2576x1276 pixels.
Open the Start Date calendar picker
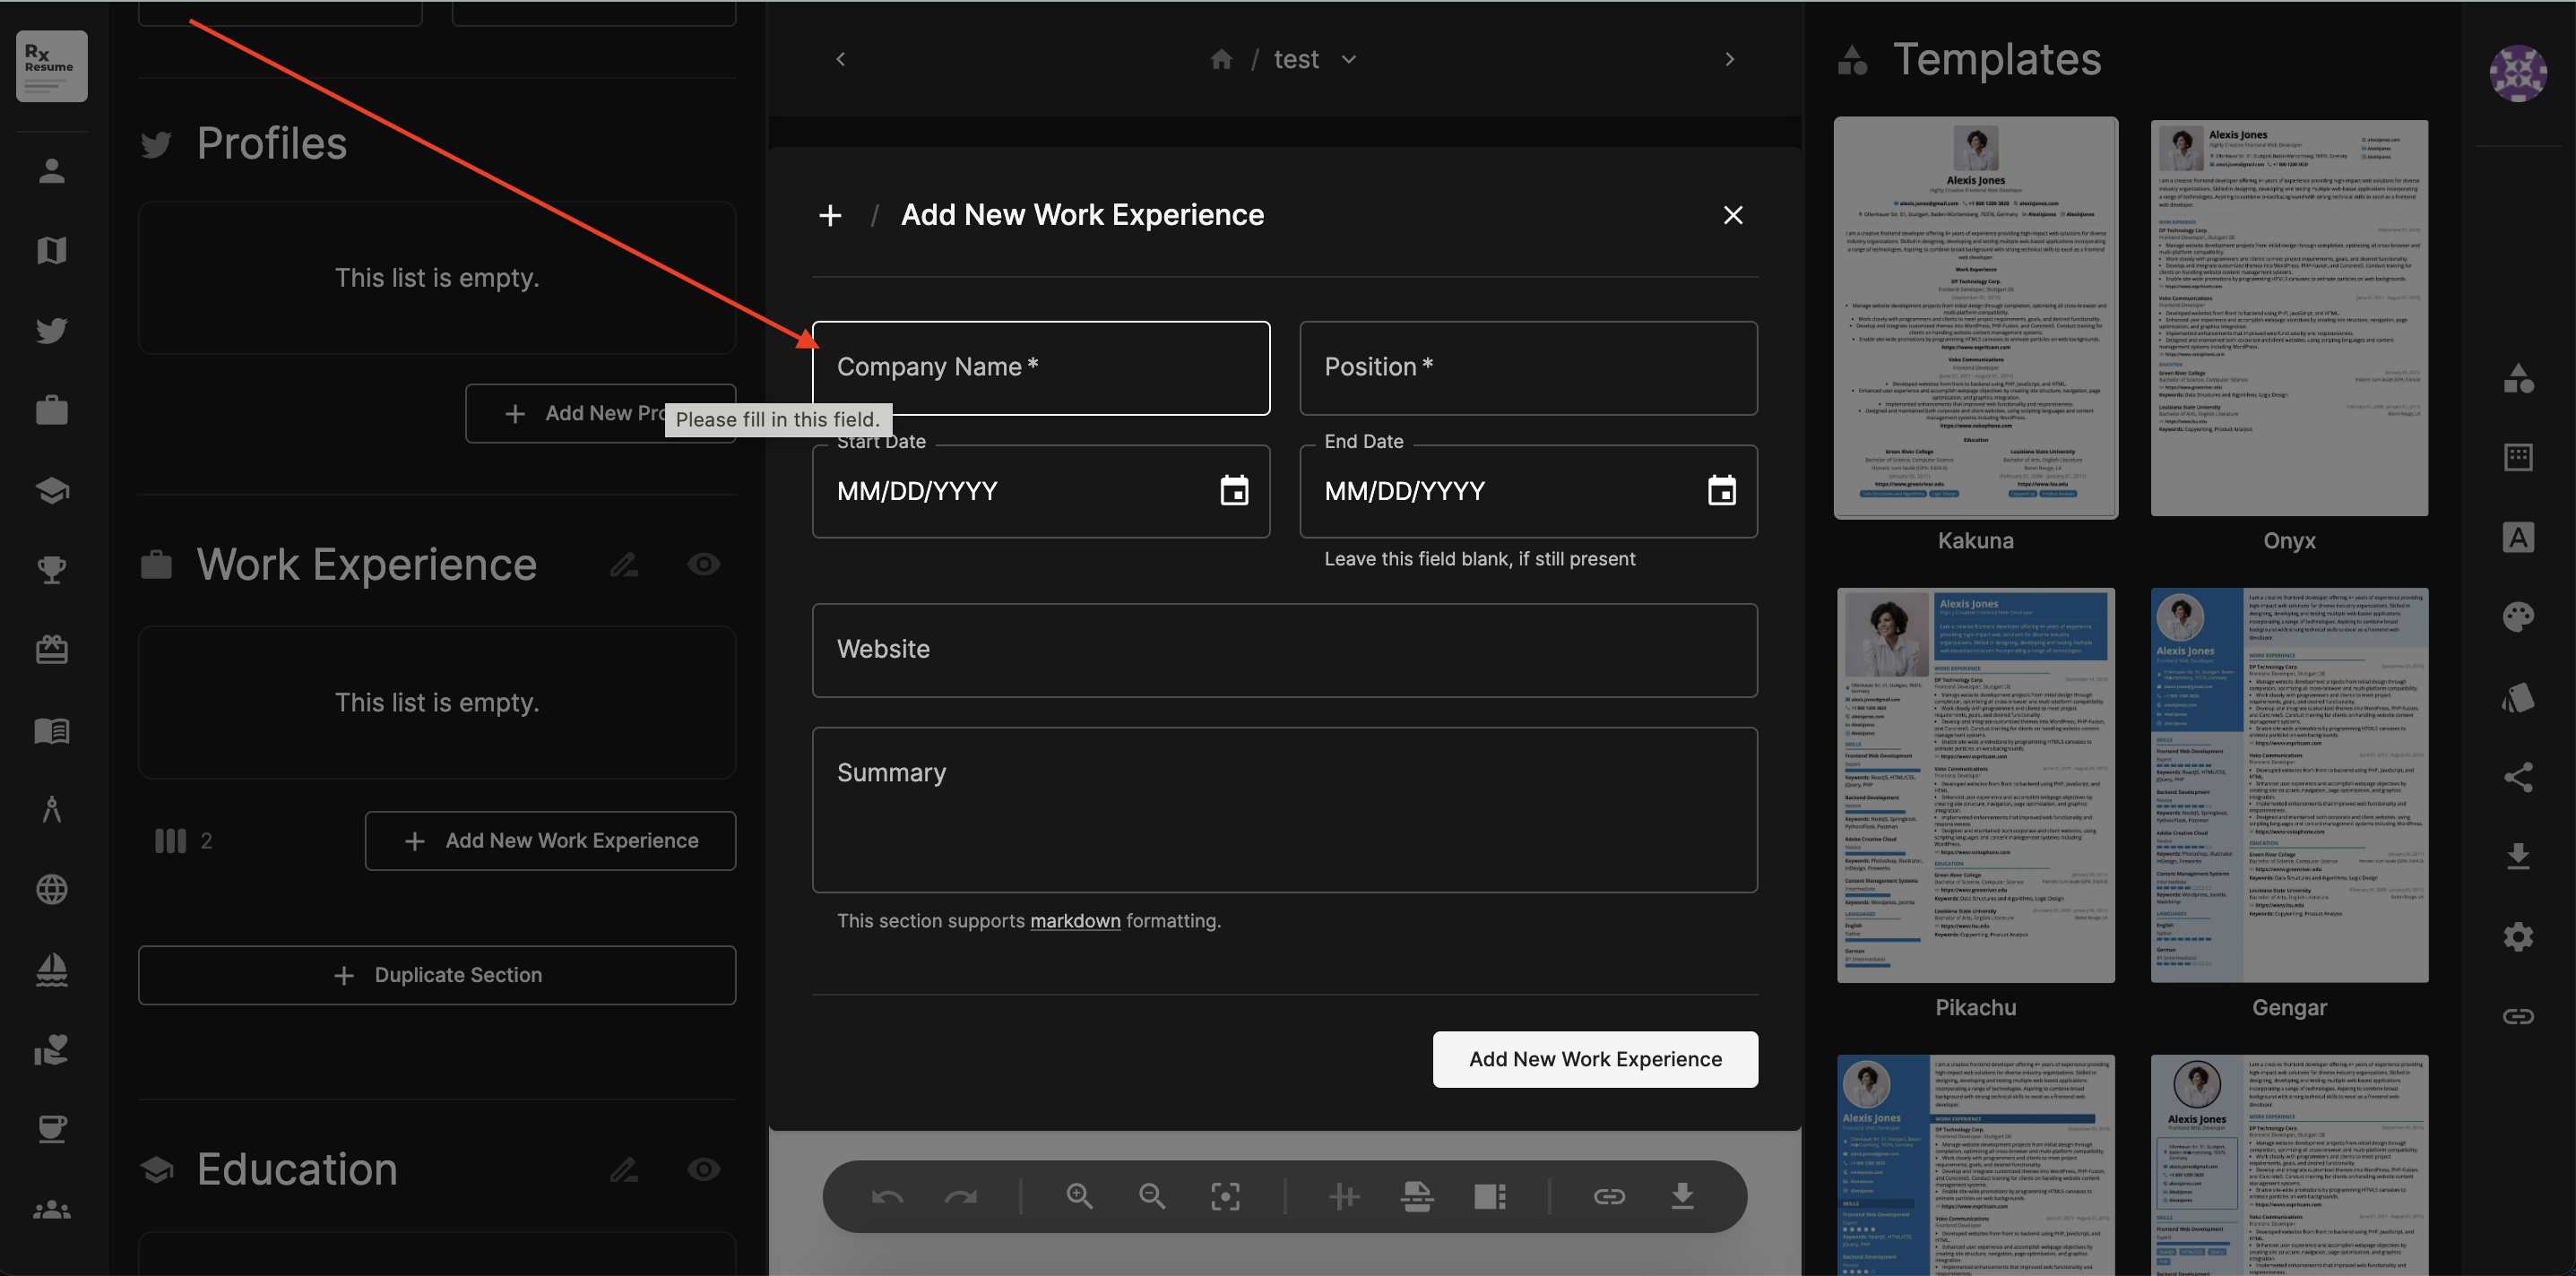1234,491
